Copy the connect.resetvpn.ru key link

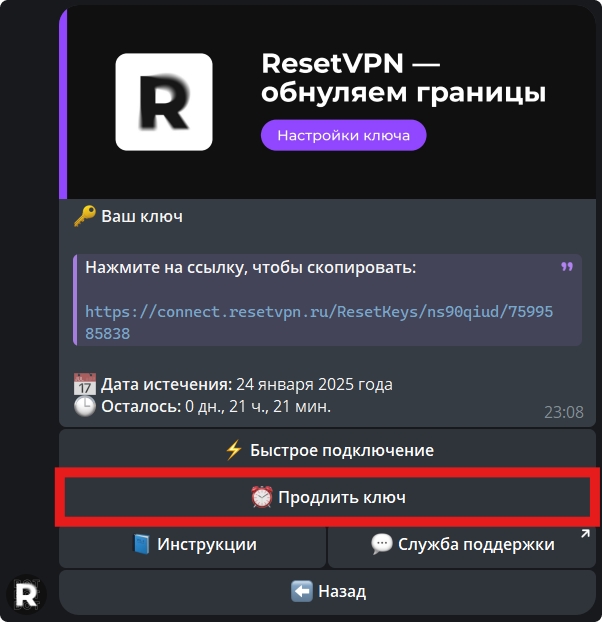pos(319,323)
